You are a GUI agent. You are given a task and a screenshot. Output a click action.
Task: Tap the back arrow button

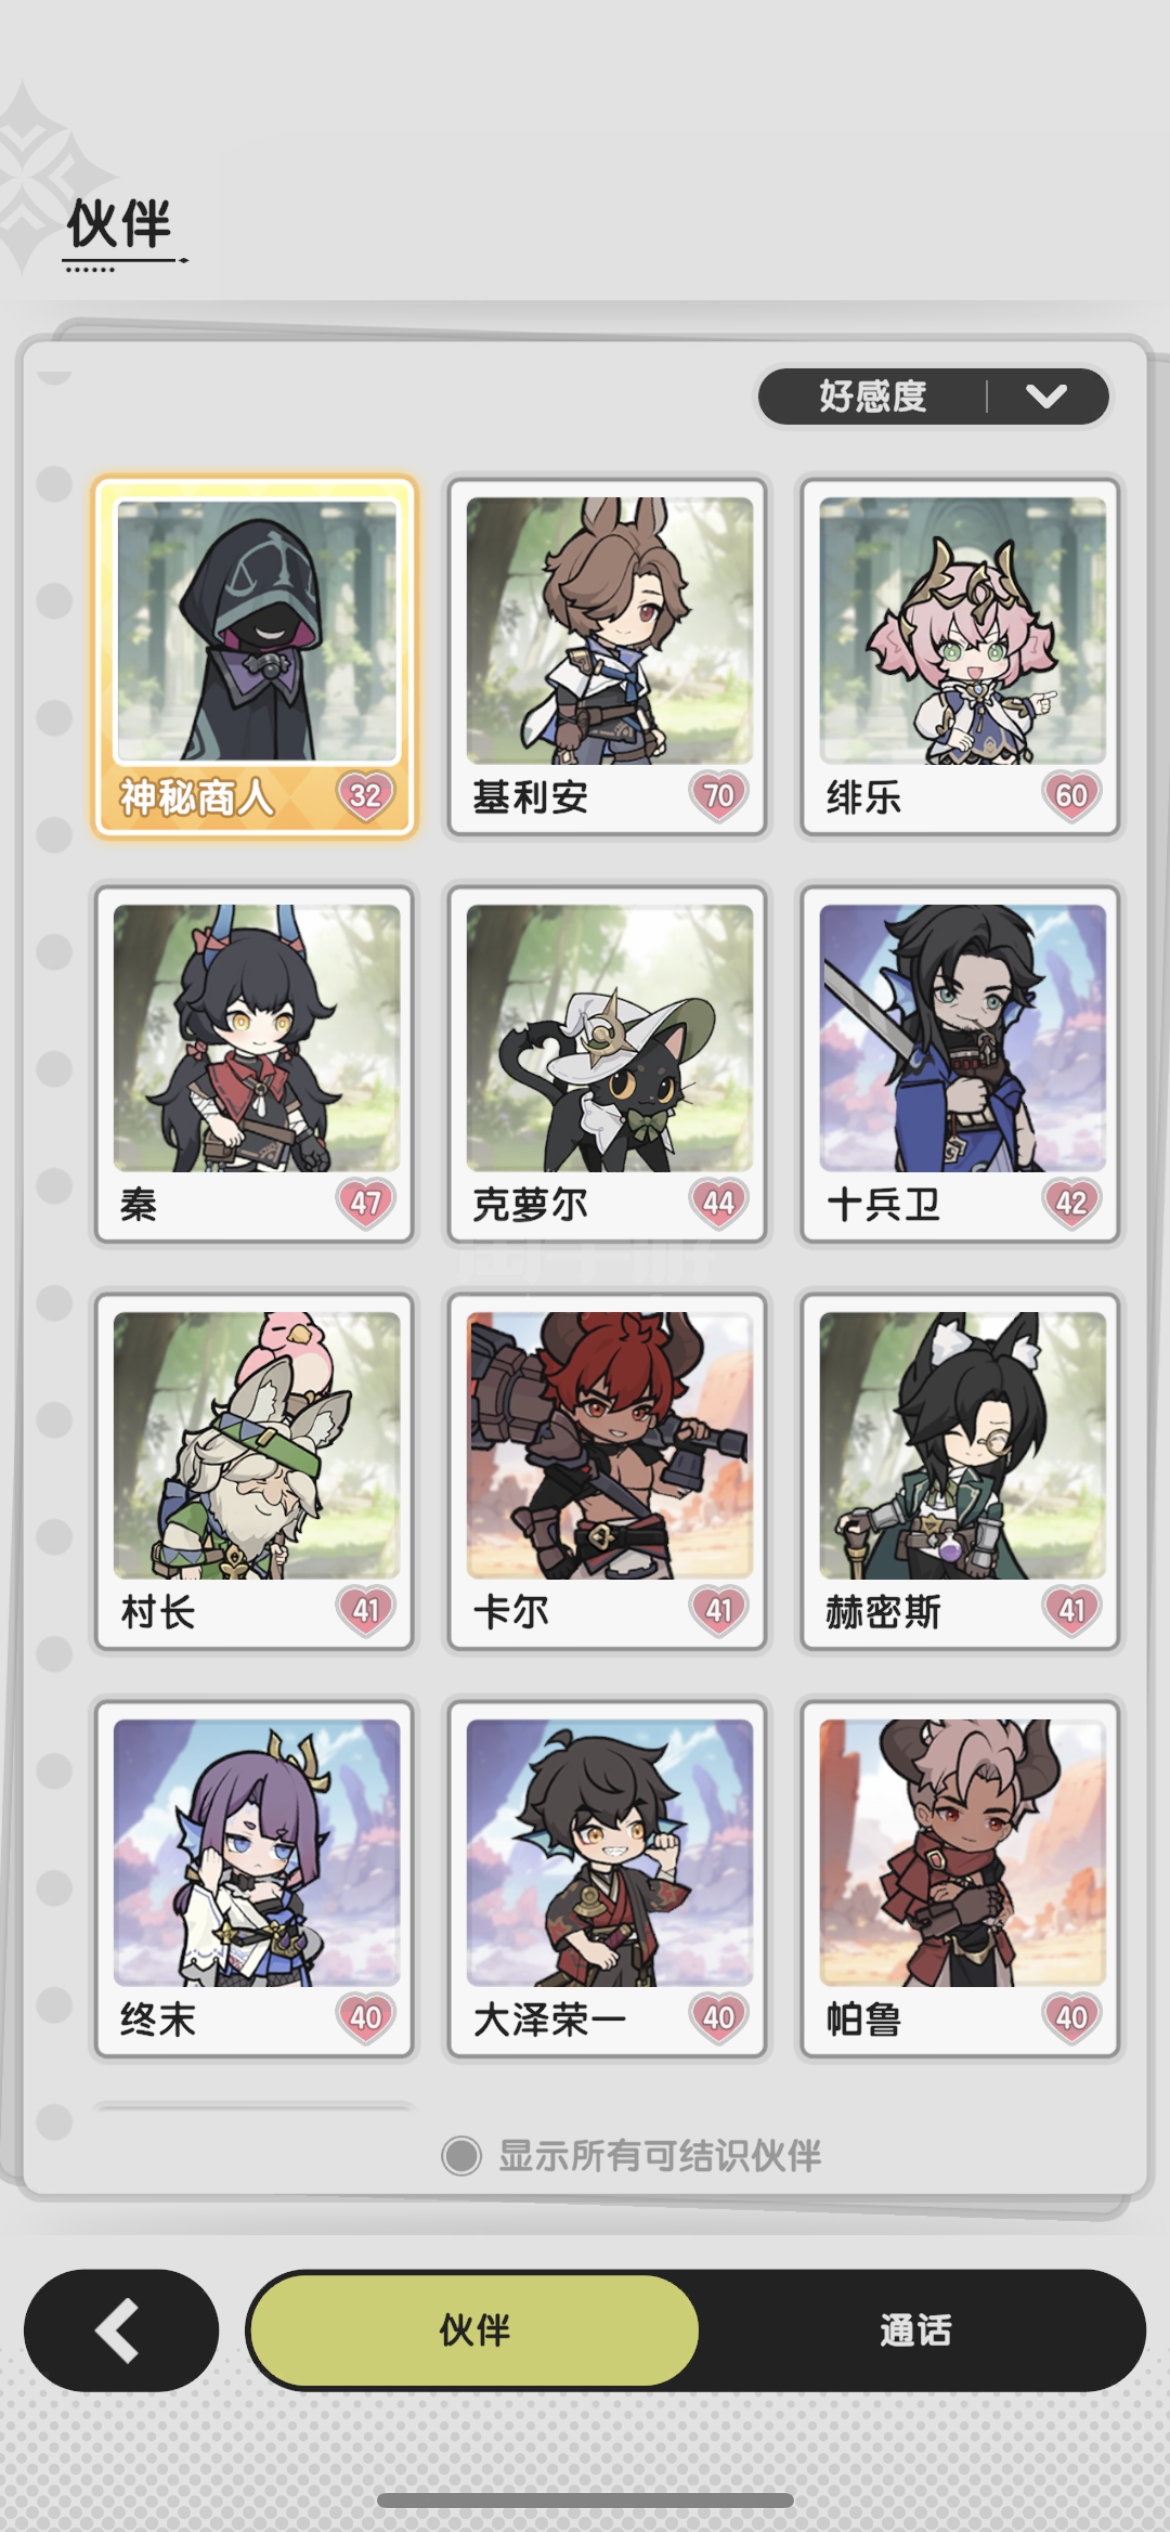tap(121, 2330)
